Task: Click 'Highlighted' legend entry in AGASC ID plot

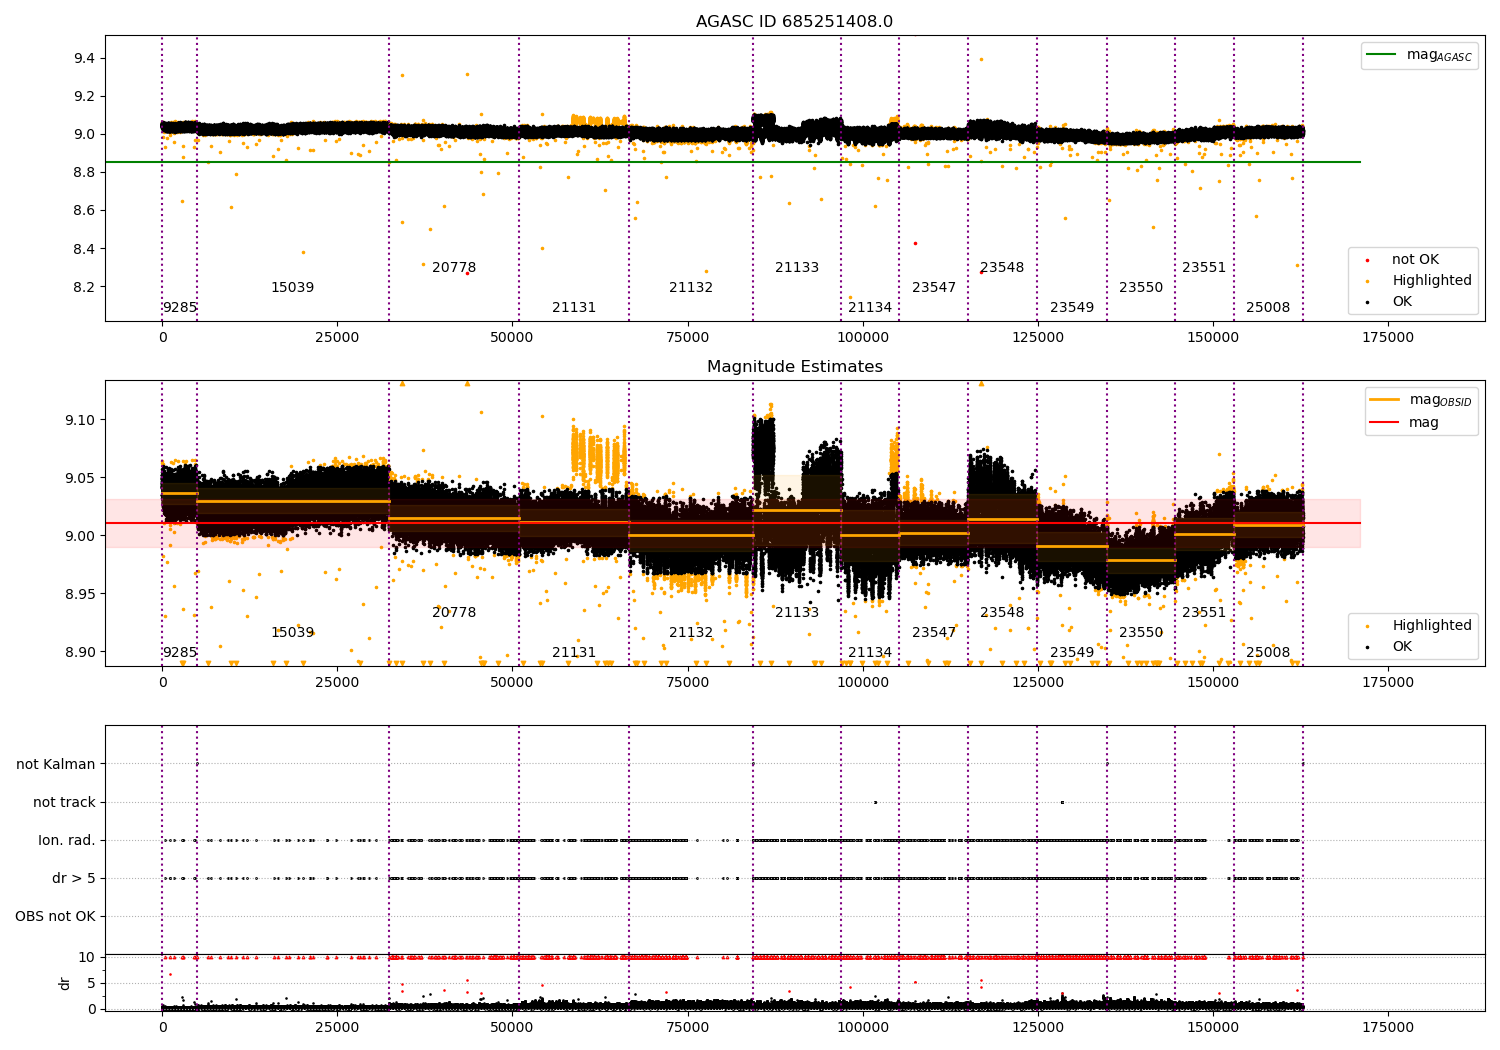Action: pyautogui.click(x=1432, y=281)
